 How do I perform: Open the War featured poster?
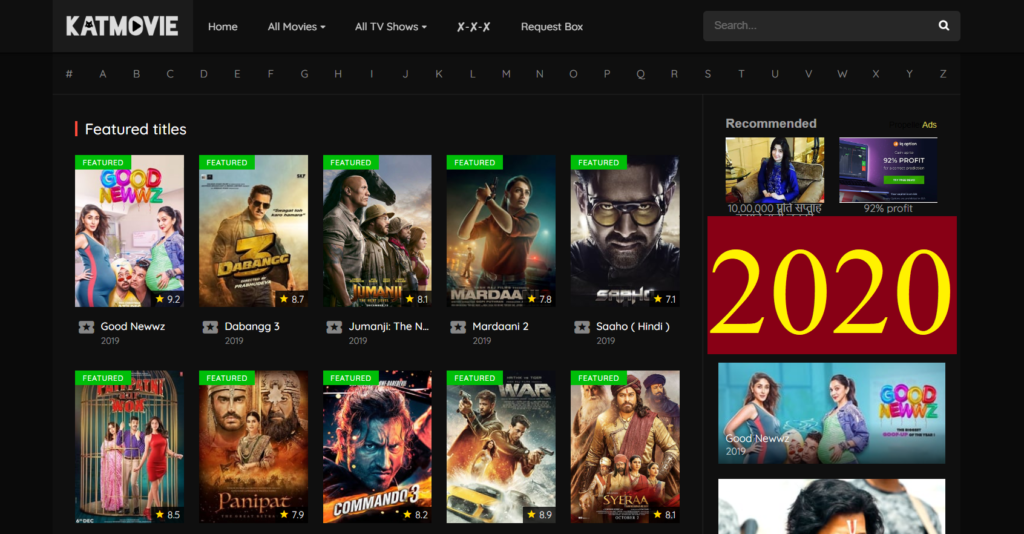tap(501, 447)
